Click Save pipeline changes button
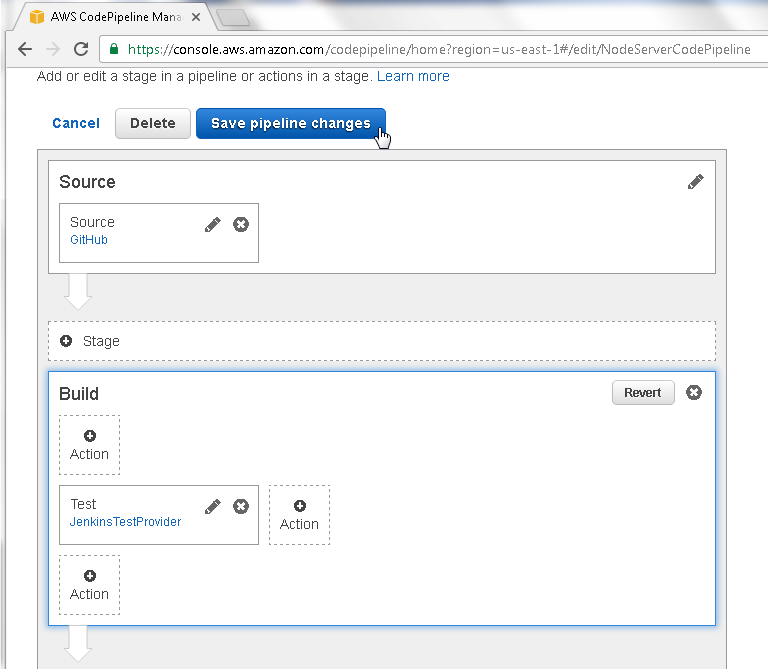This screenshot has width=768, height=669. (290, 123)
